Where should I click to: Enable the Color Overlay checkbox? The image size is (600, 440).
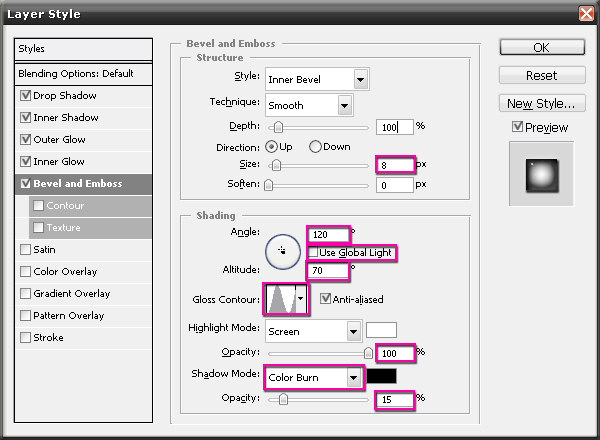point(26,272)
